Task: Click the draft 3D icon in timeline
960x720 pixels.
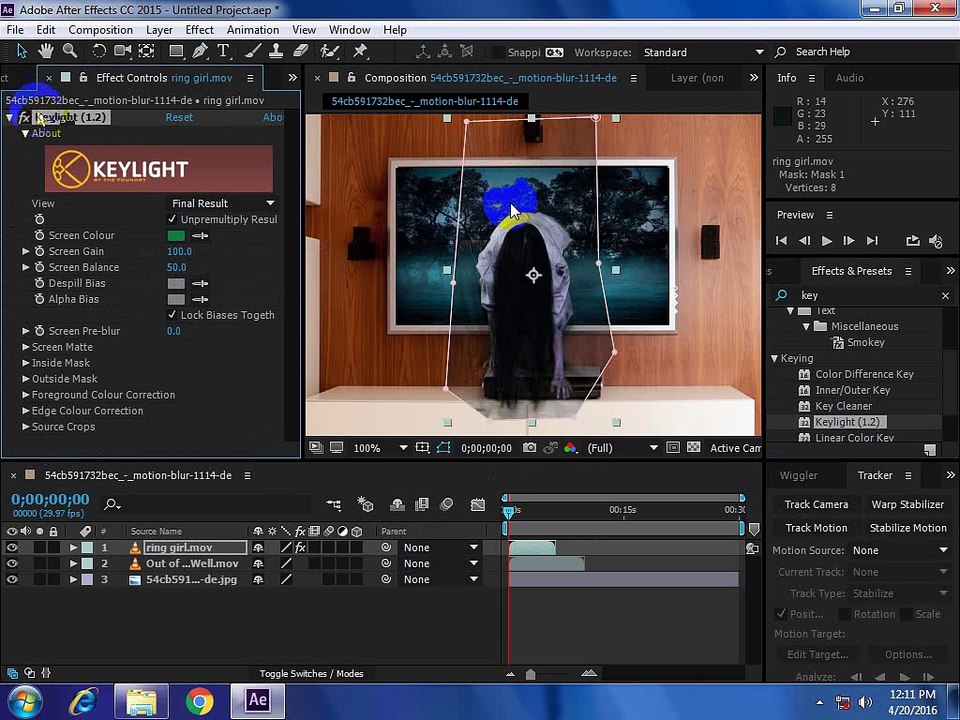Action: (366, 504)
